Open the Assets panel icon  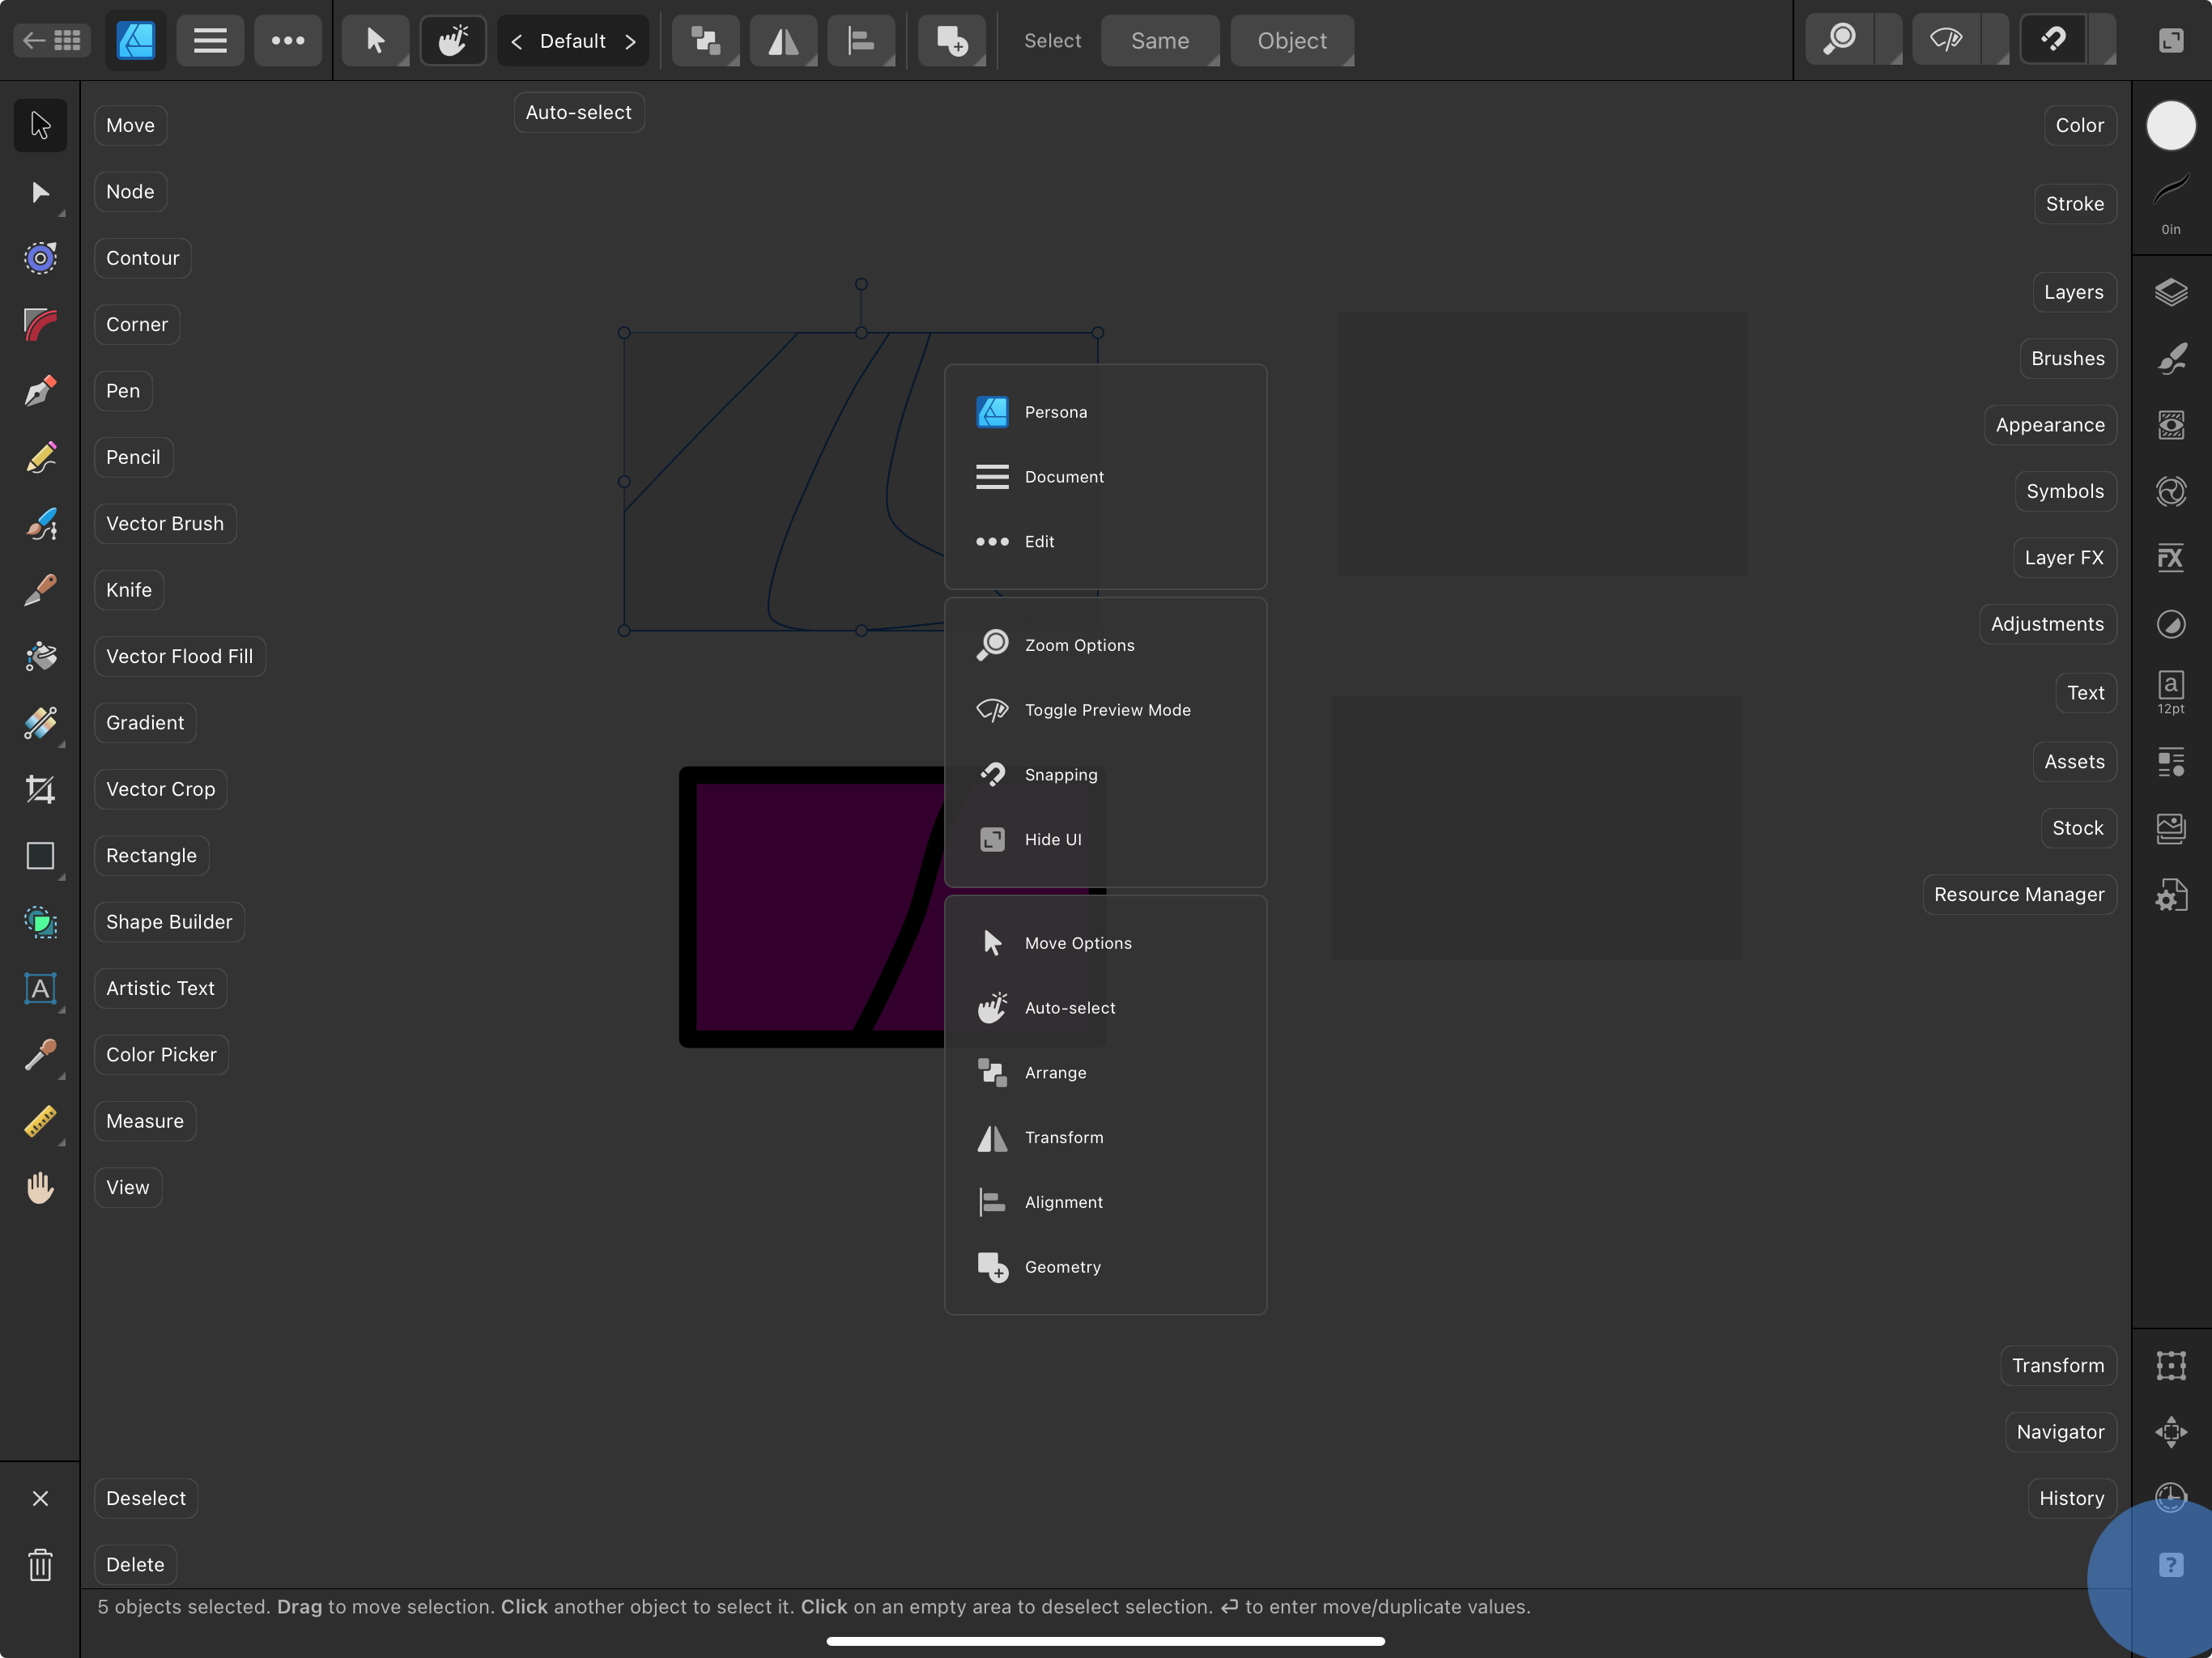tap(2171, 762)
